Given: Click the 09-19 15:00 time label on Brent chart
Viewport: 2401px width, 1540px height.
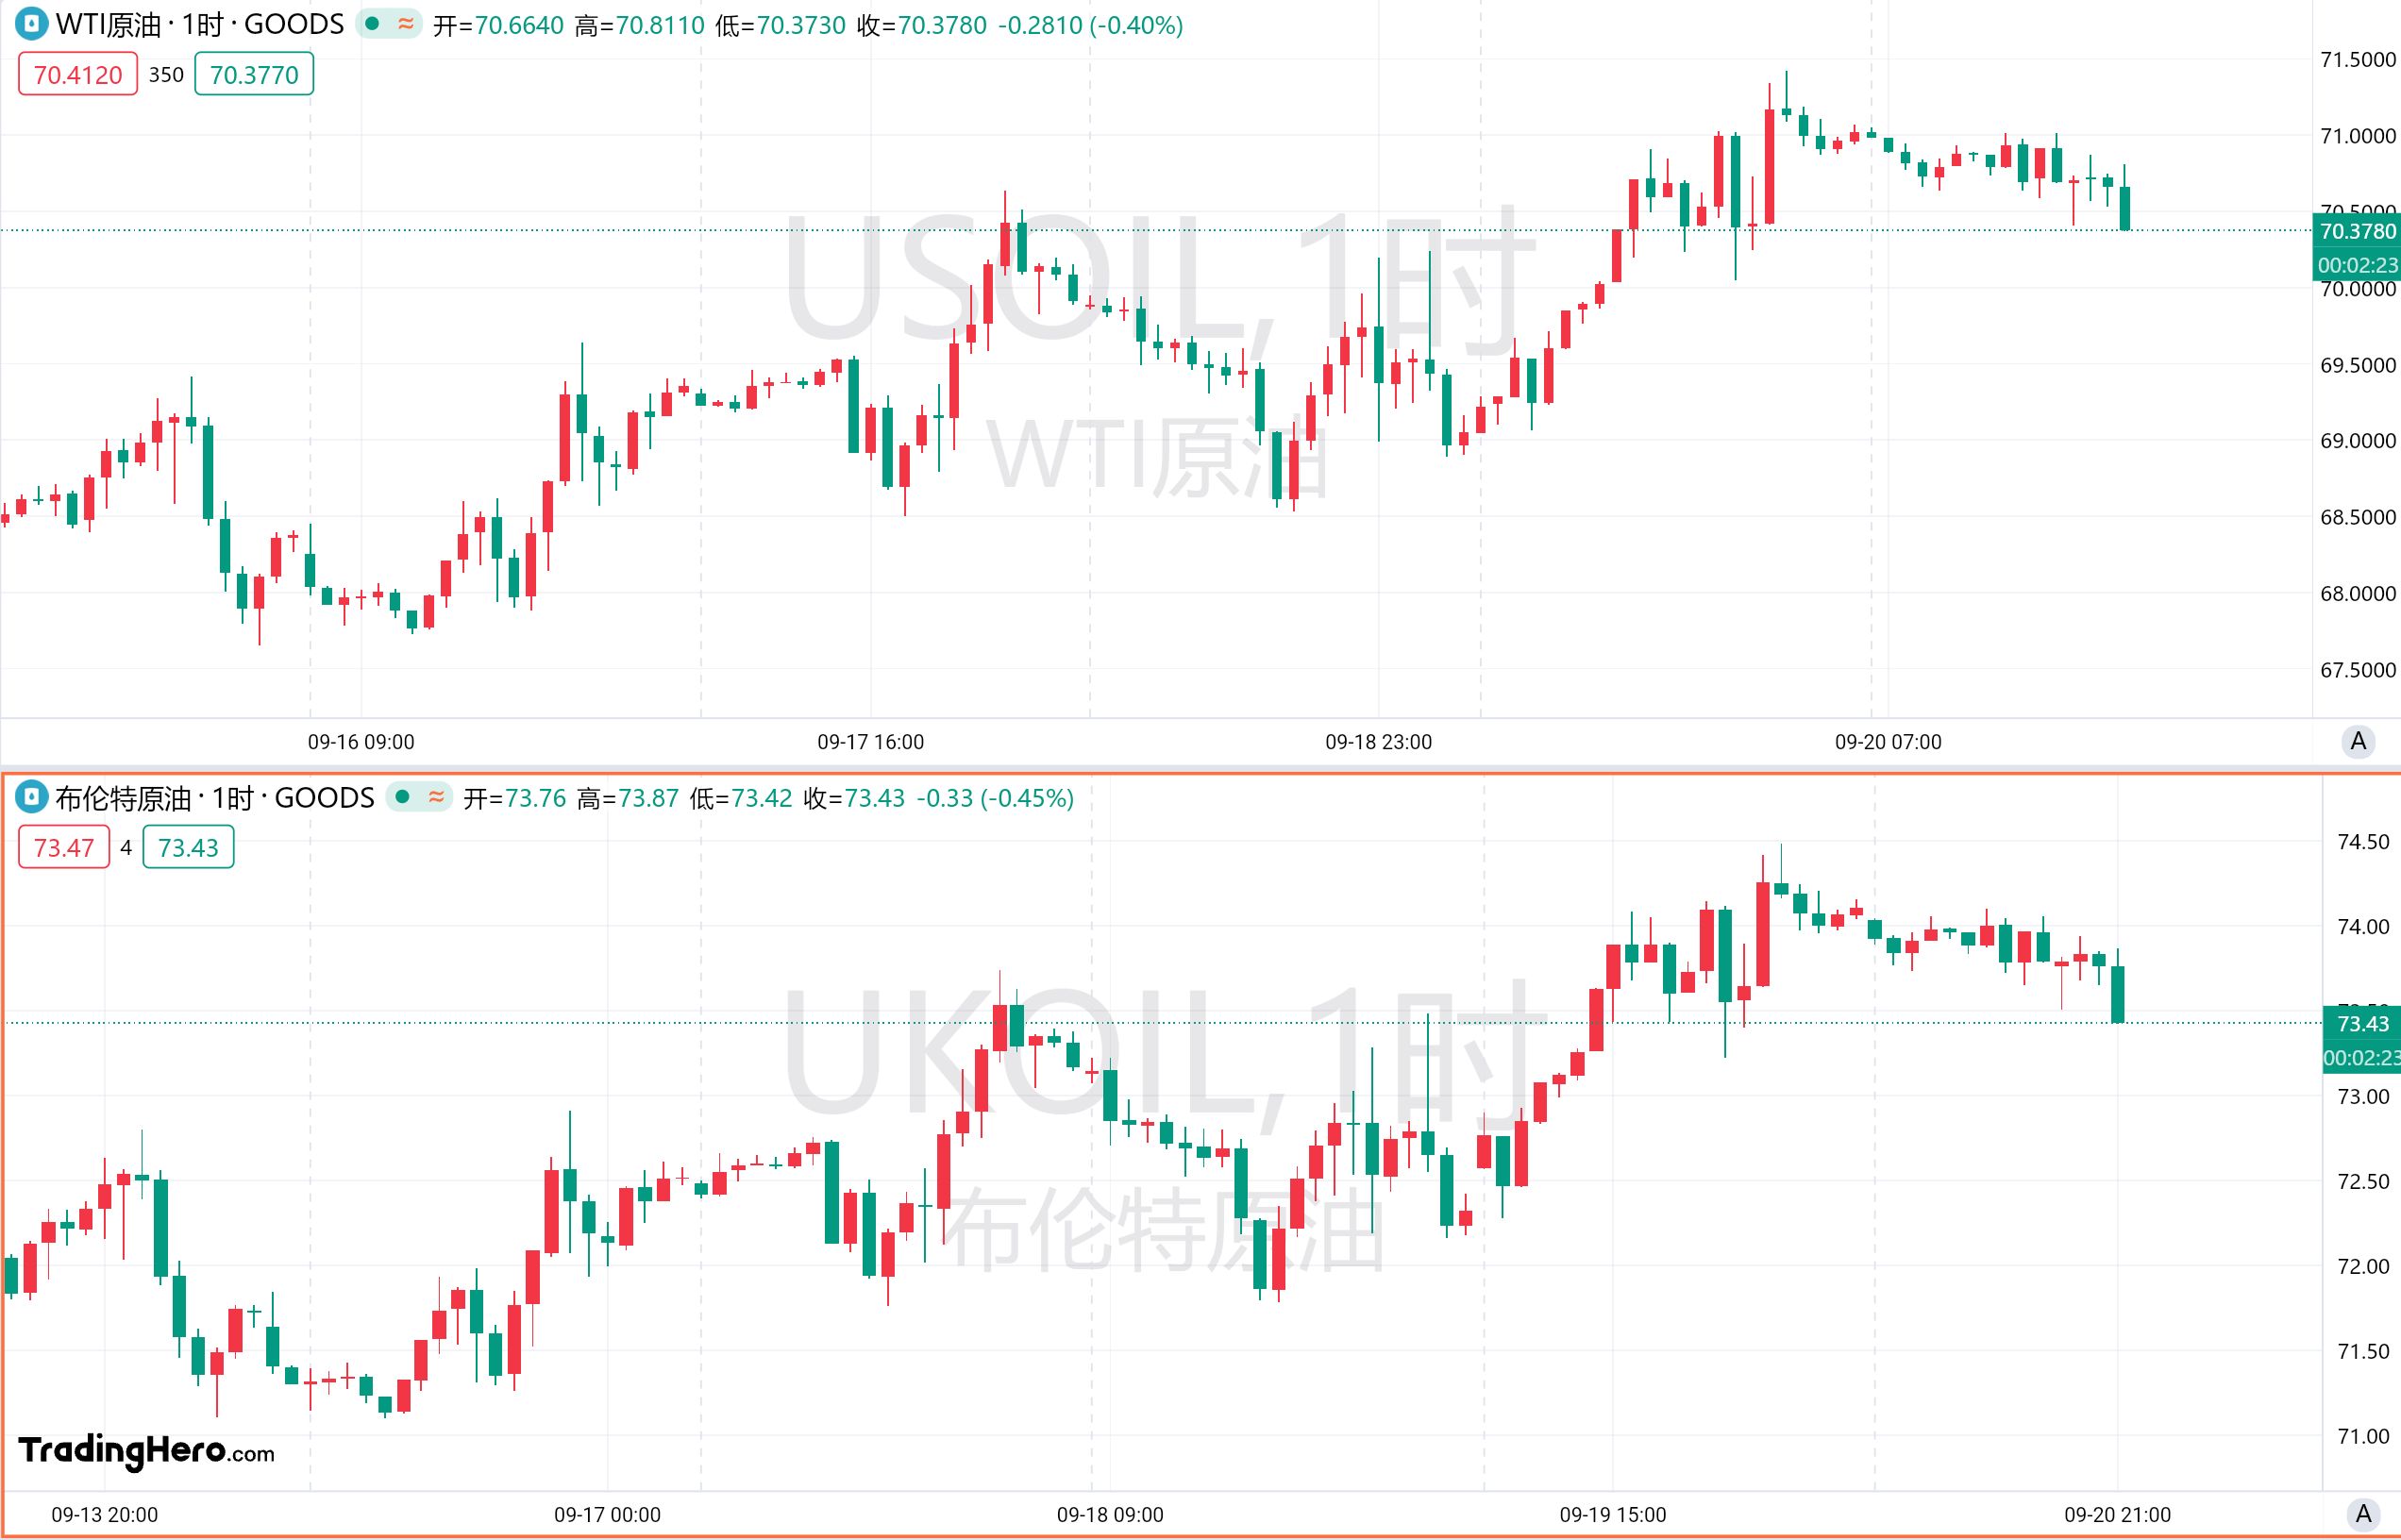Looking at the screenshot, I should 1612,1514.
